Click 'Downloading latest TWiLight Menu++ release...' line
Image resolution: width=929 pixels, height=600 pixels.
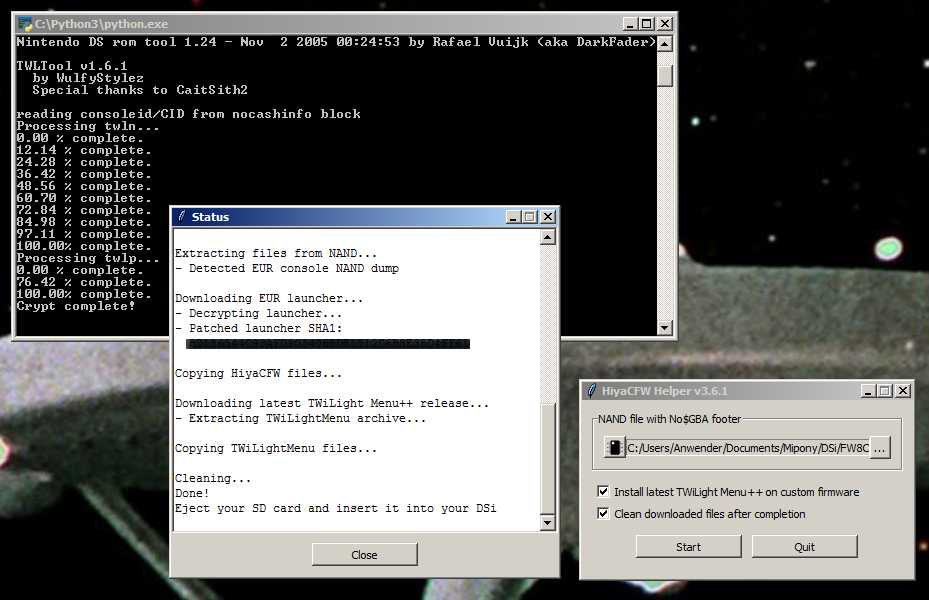pos(332,403)
